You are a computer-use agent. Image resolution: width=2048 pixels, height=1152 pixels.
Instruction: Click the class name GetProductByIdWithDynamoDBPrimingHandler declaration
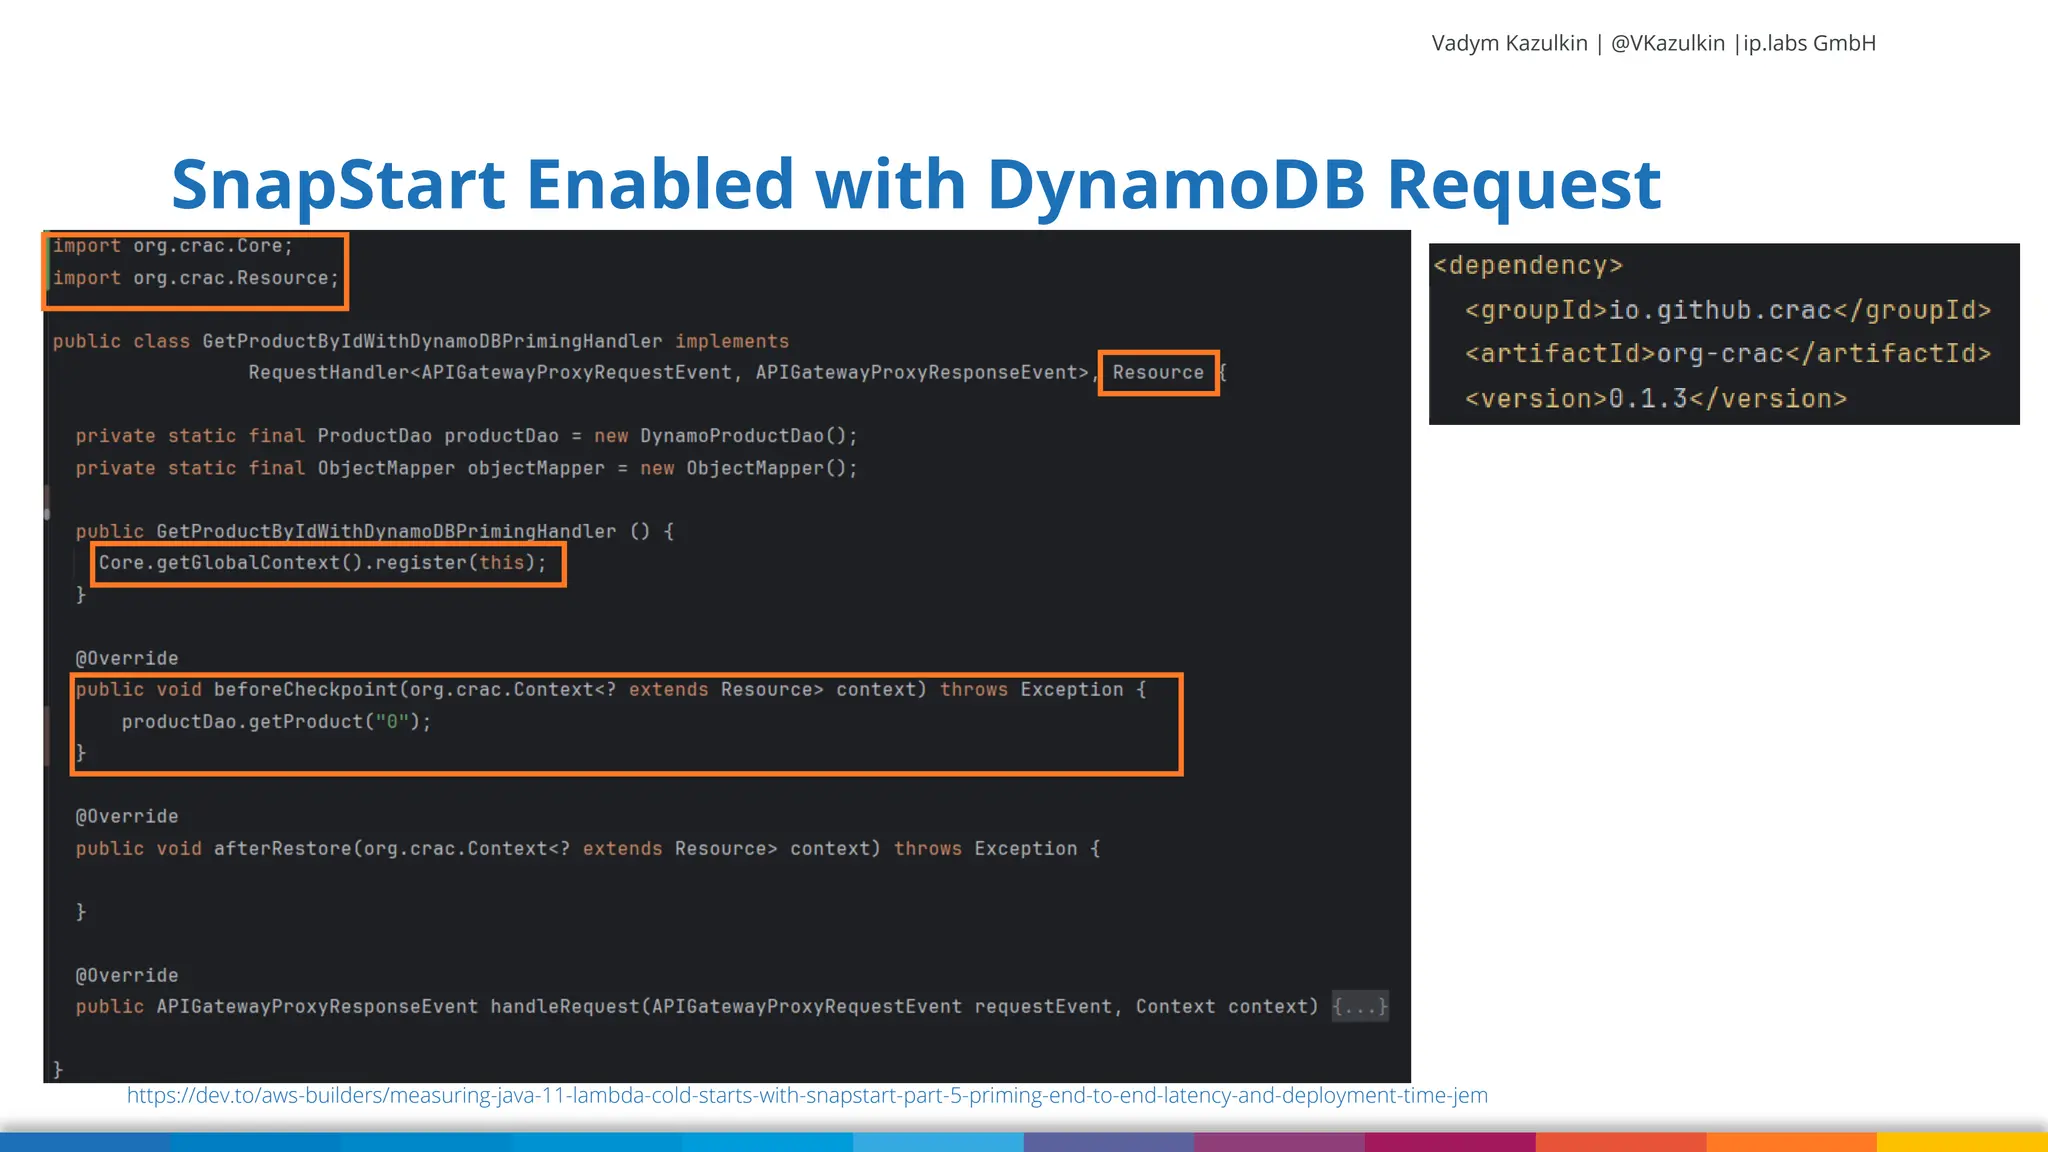point(431,341)
